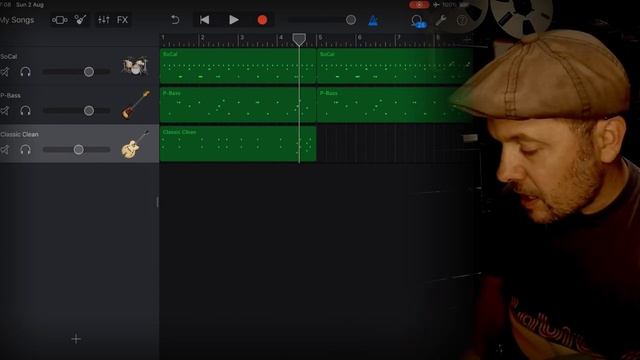Click the playhead marker on ruler
The height and width of the screenshot is (360, 640).
pyautogui.click(x=299, y=40)
